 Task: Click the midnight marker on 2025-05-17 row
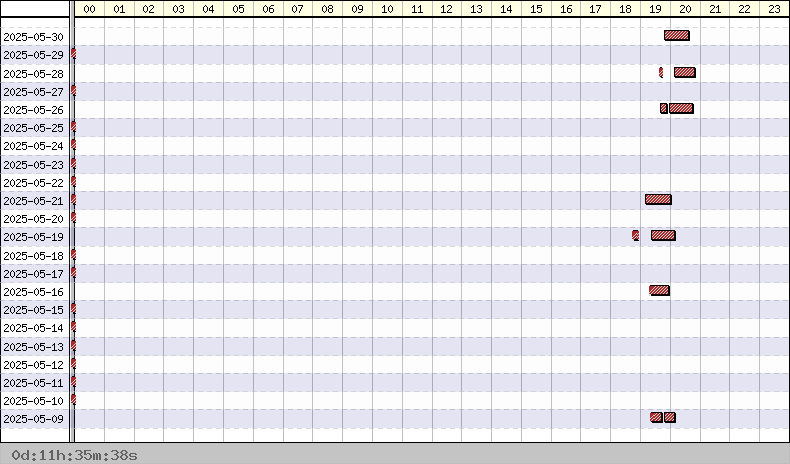pos(74,273)
